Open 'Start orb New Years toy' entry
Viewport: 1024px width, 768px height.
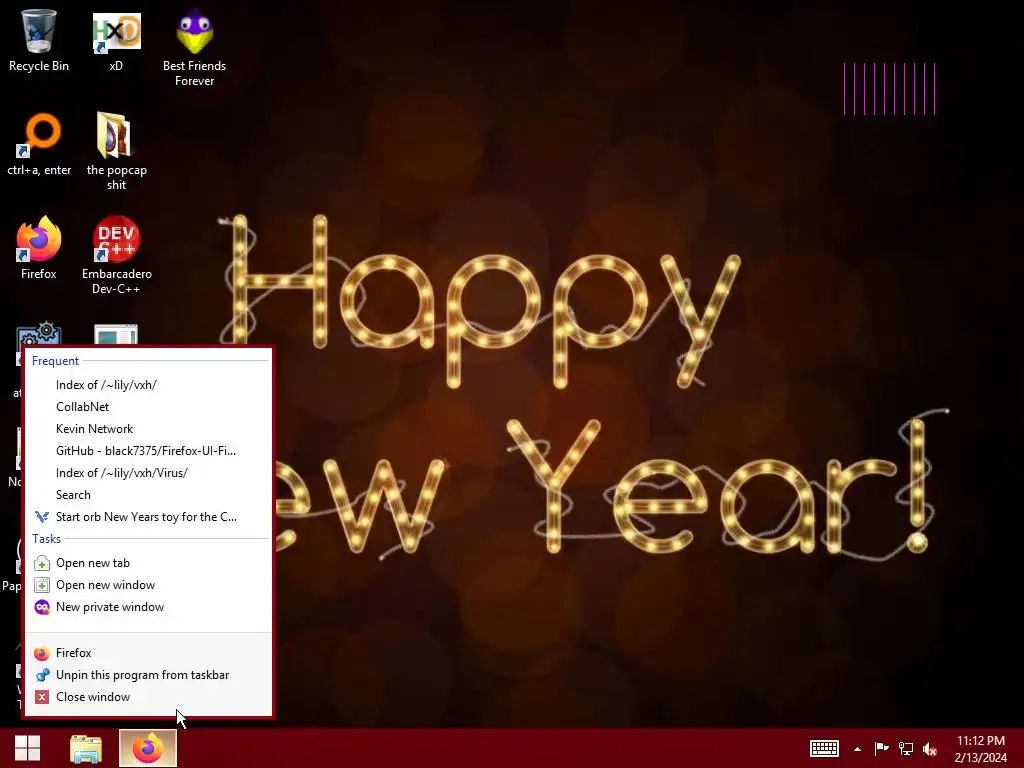[148, 517]
